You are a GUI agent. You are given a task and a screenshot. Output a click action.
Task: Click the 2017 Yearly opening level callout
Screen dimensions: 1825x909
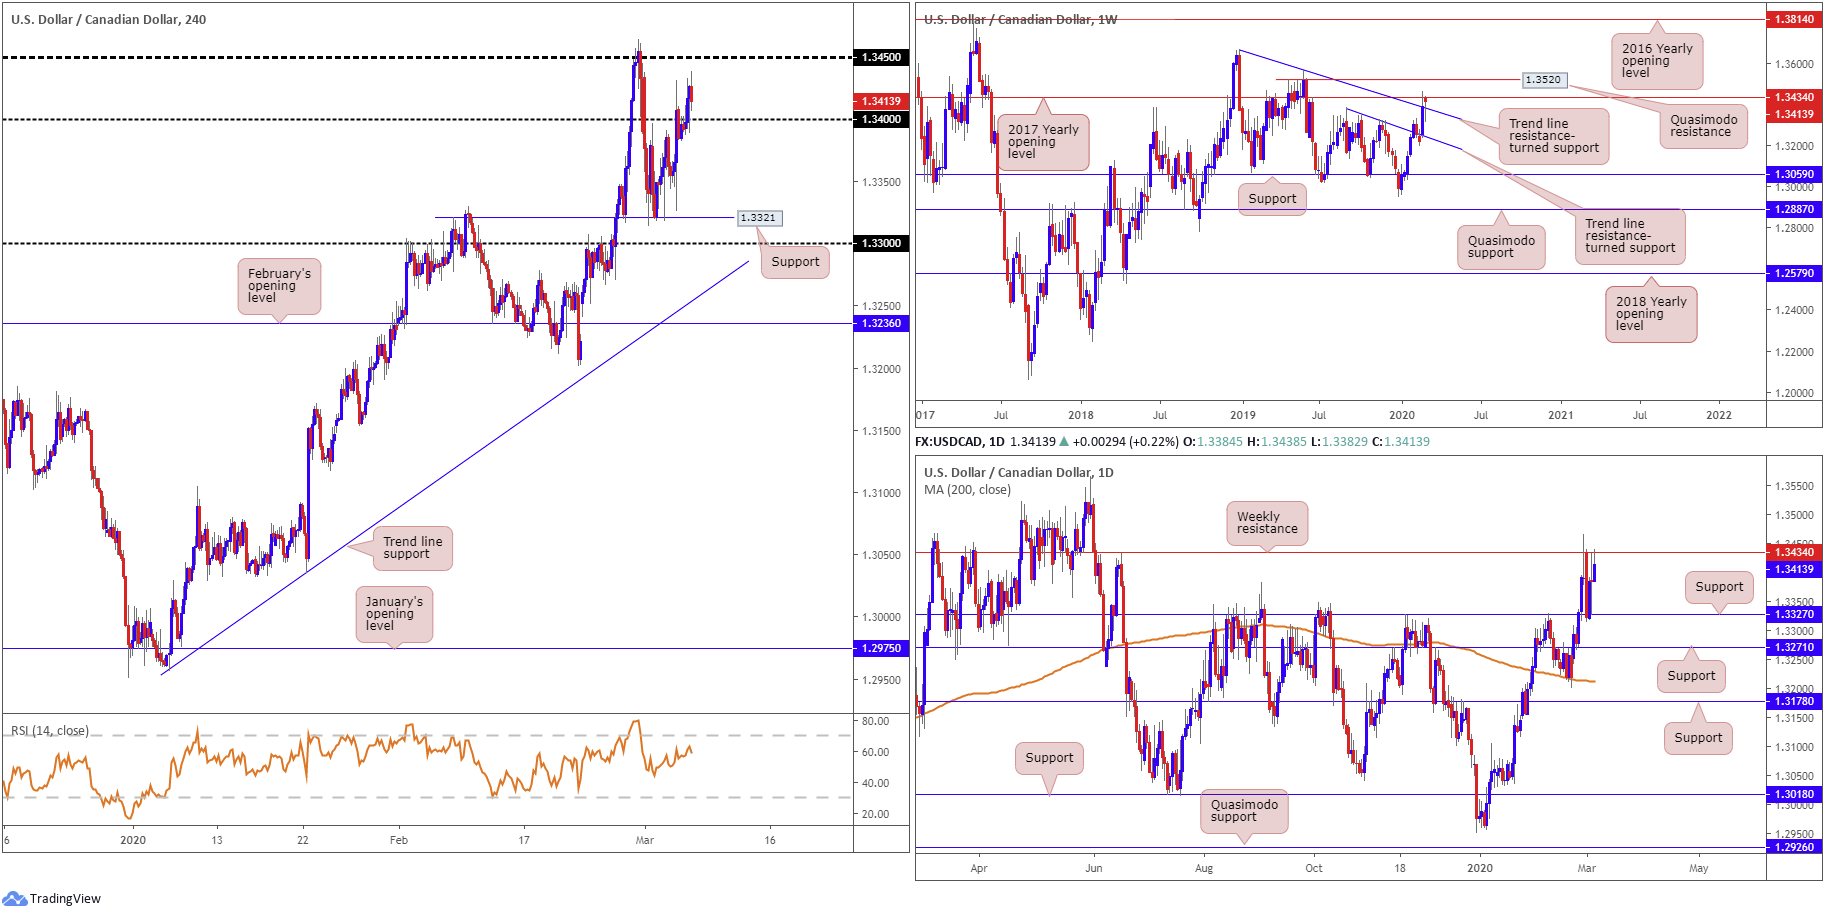1043,141
